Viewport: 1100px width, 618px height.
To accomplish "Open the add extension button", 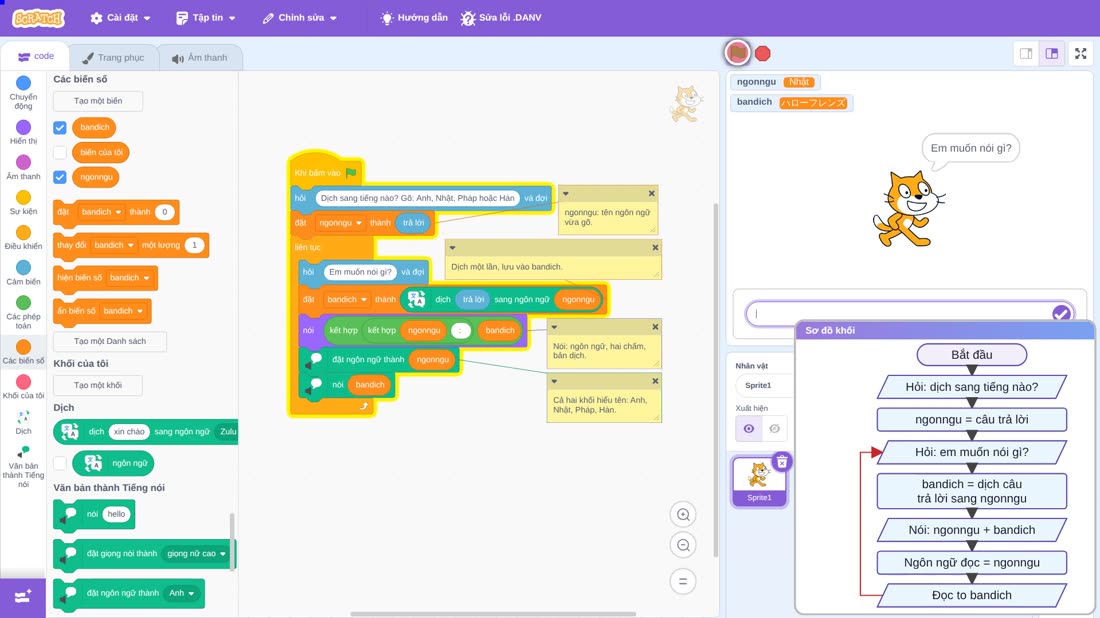I will point(22,597).
